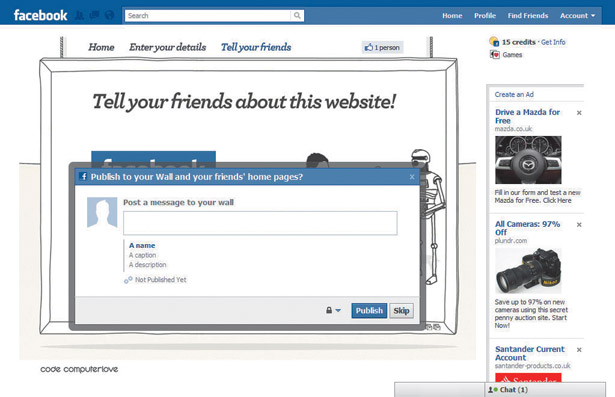Click the wall message text box
Image resolution: width=615 pixels, height=397 pixels.
tap(260, 223)
